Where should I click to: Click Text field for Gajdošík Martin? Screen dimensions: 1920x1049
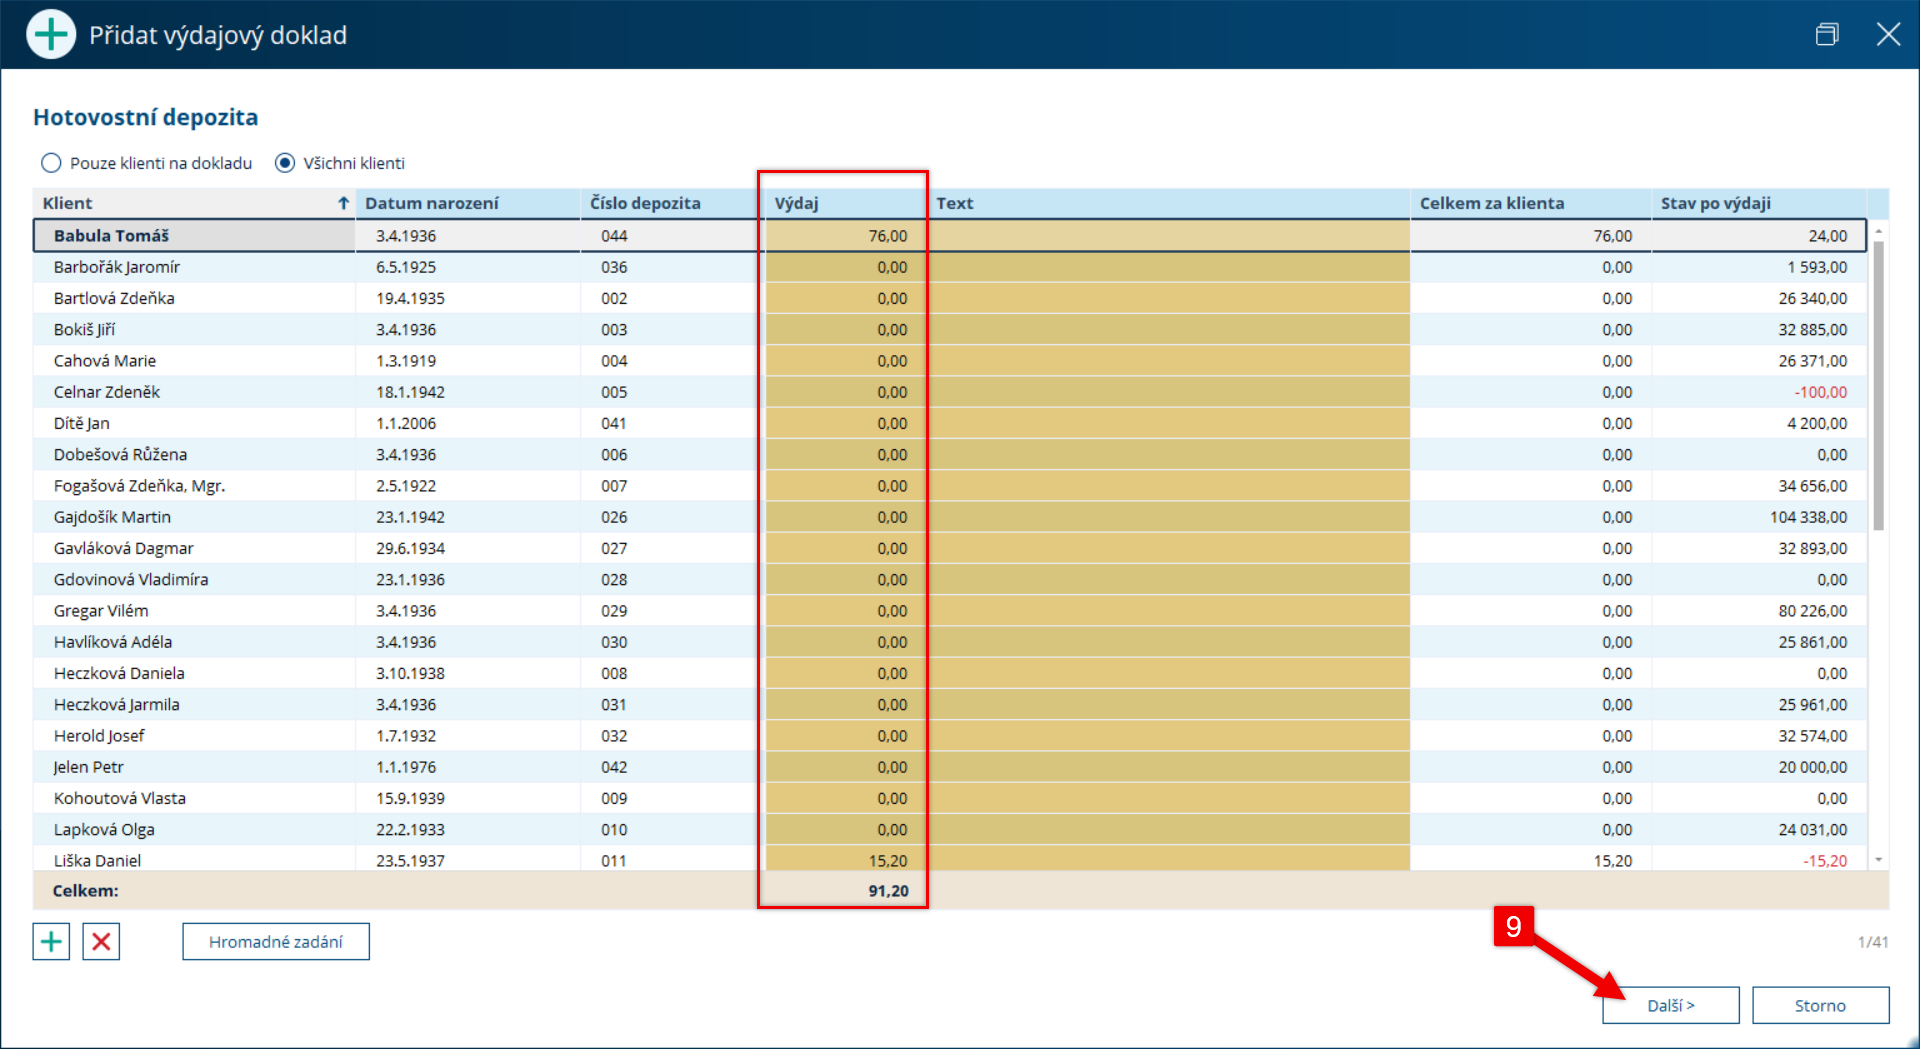pyautogui.click(x=1168, y=517)
